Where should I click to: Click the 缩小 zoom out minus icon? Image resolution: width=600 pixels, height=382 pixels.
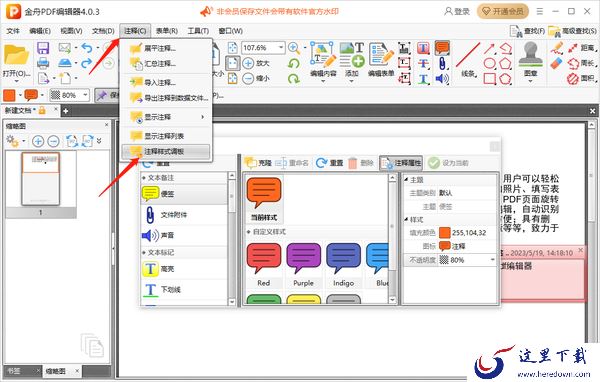248,78
